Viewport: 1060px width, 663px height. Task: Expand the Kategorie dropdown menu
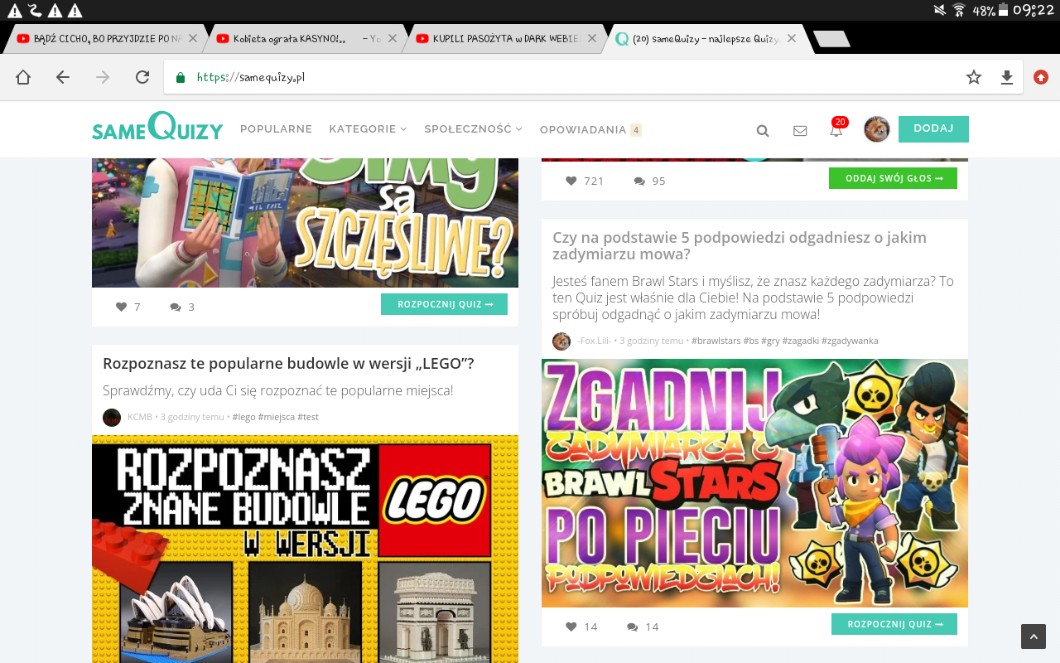pyautogui.click(x=367, y=129)
